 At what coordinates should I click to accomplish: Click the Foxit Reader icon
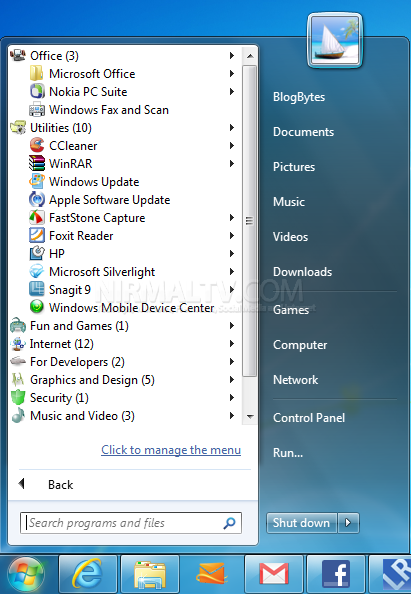tap(37, 236)
